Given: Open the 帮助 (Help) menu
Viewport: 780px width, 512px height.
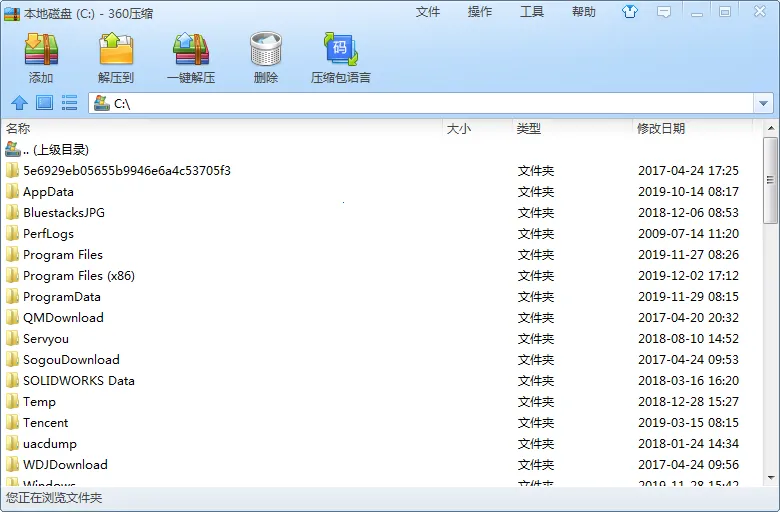Looking at the screenshot, I should pyautogui.click(x=584, y=12).
